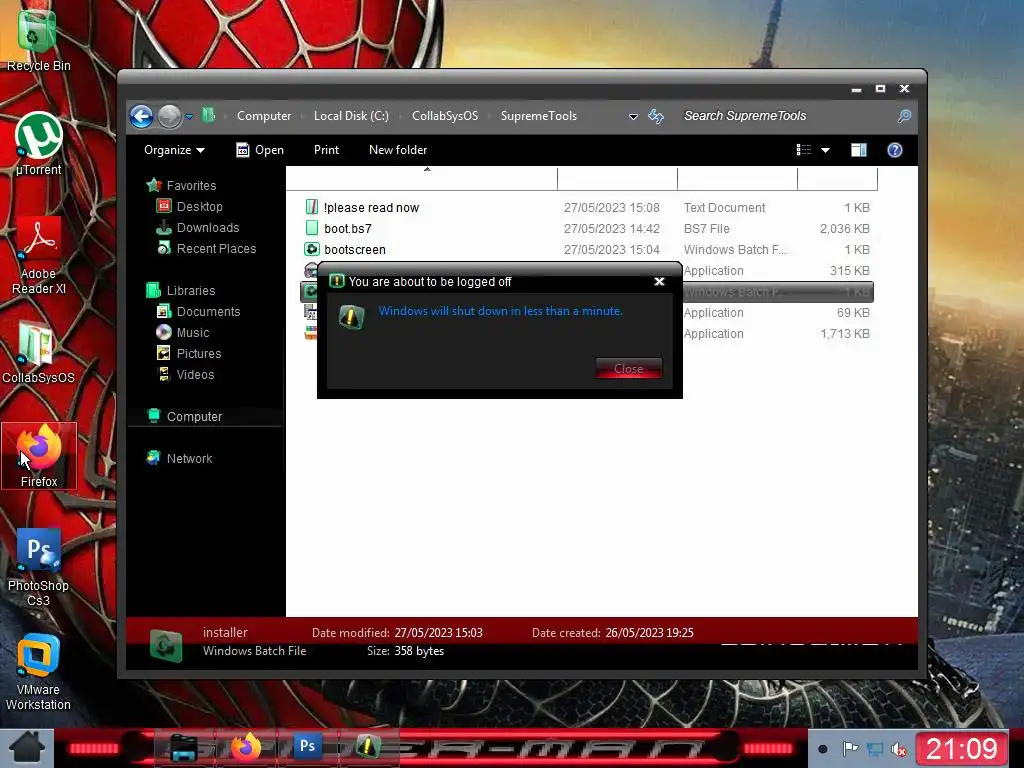Open the Documents library
Viewport: 1024px width, 768px height.
point(199,312)
